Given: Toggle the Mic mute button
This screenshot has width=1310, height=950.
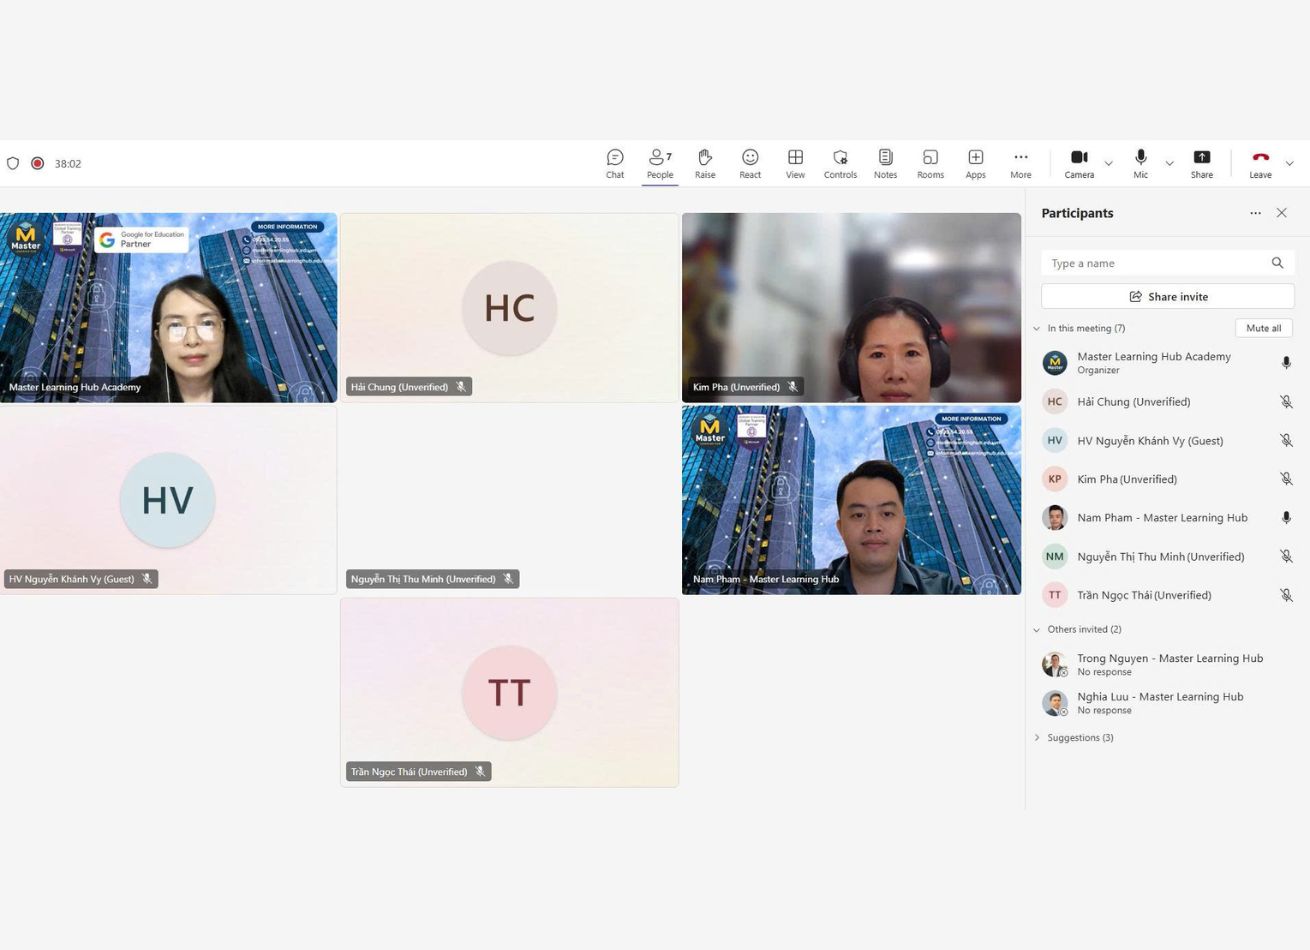Looking at the screenshot, I should click(x=1140, y=163).
